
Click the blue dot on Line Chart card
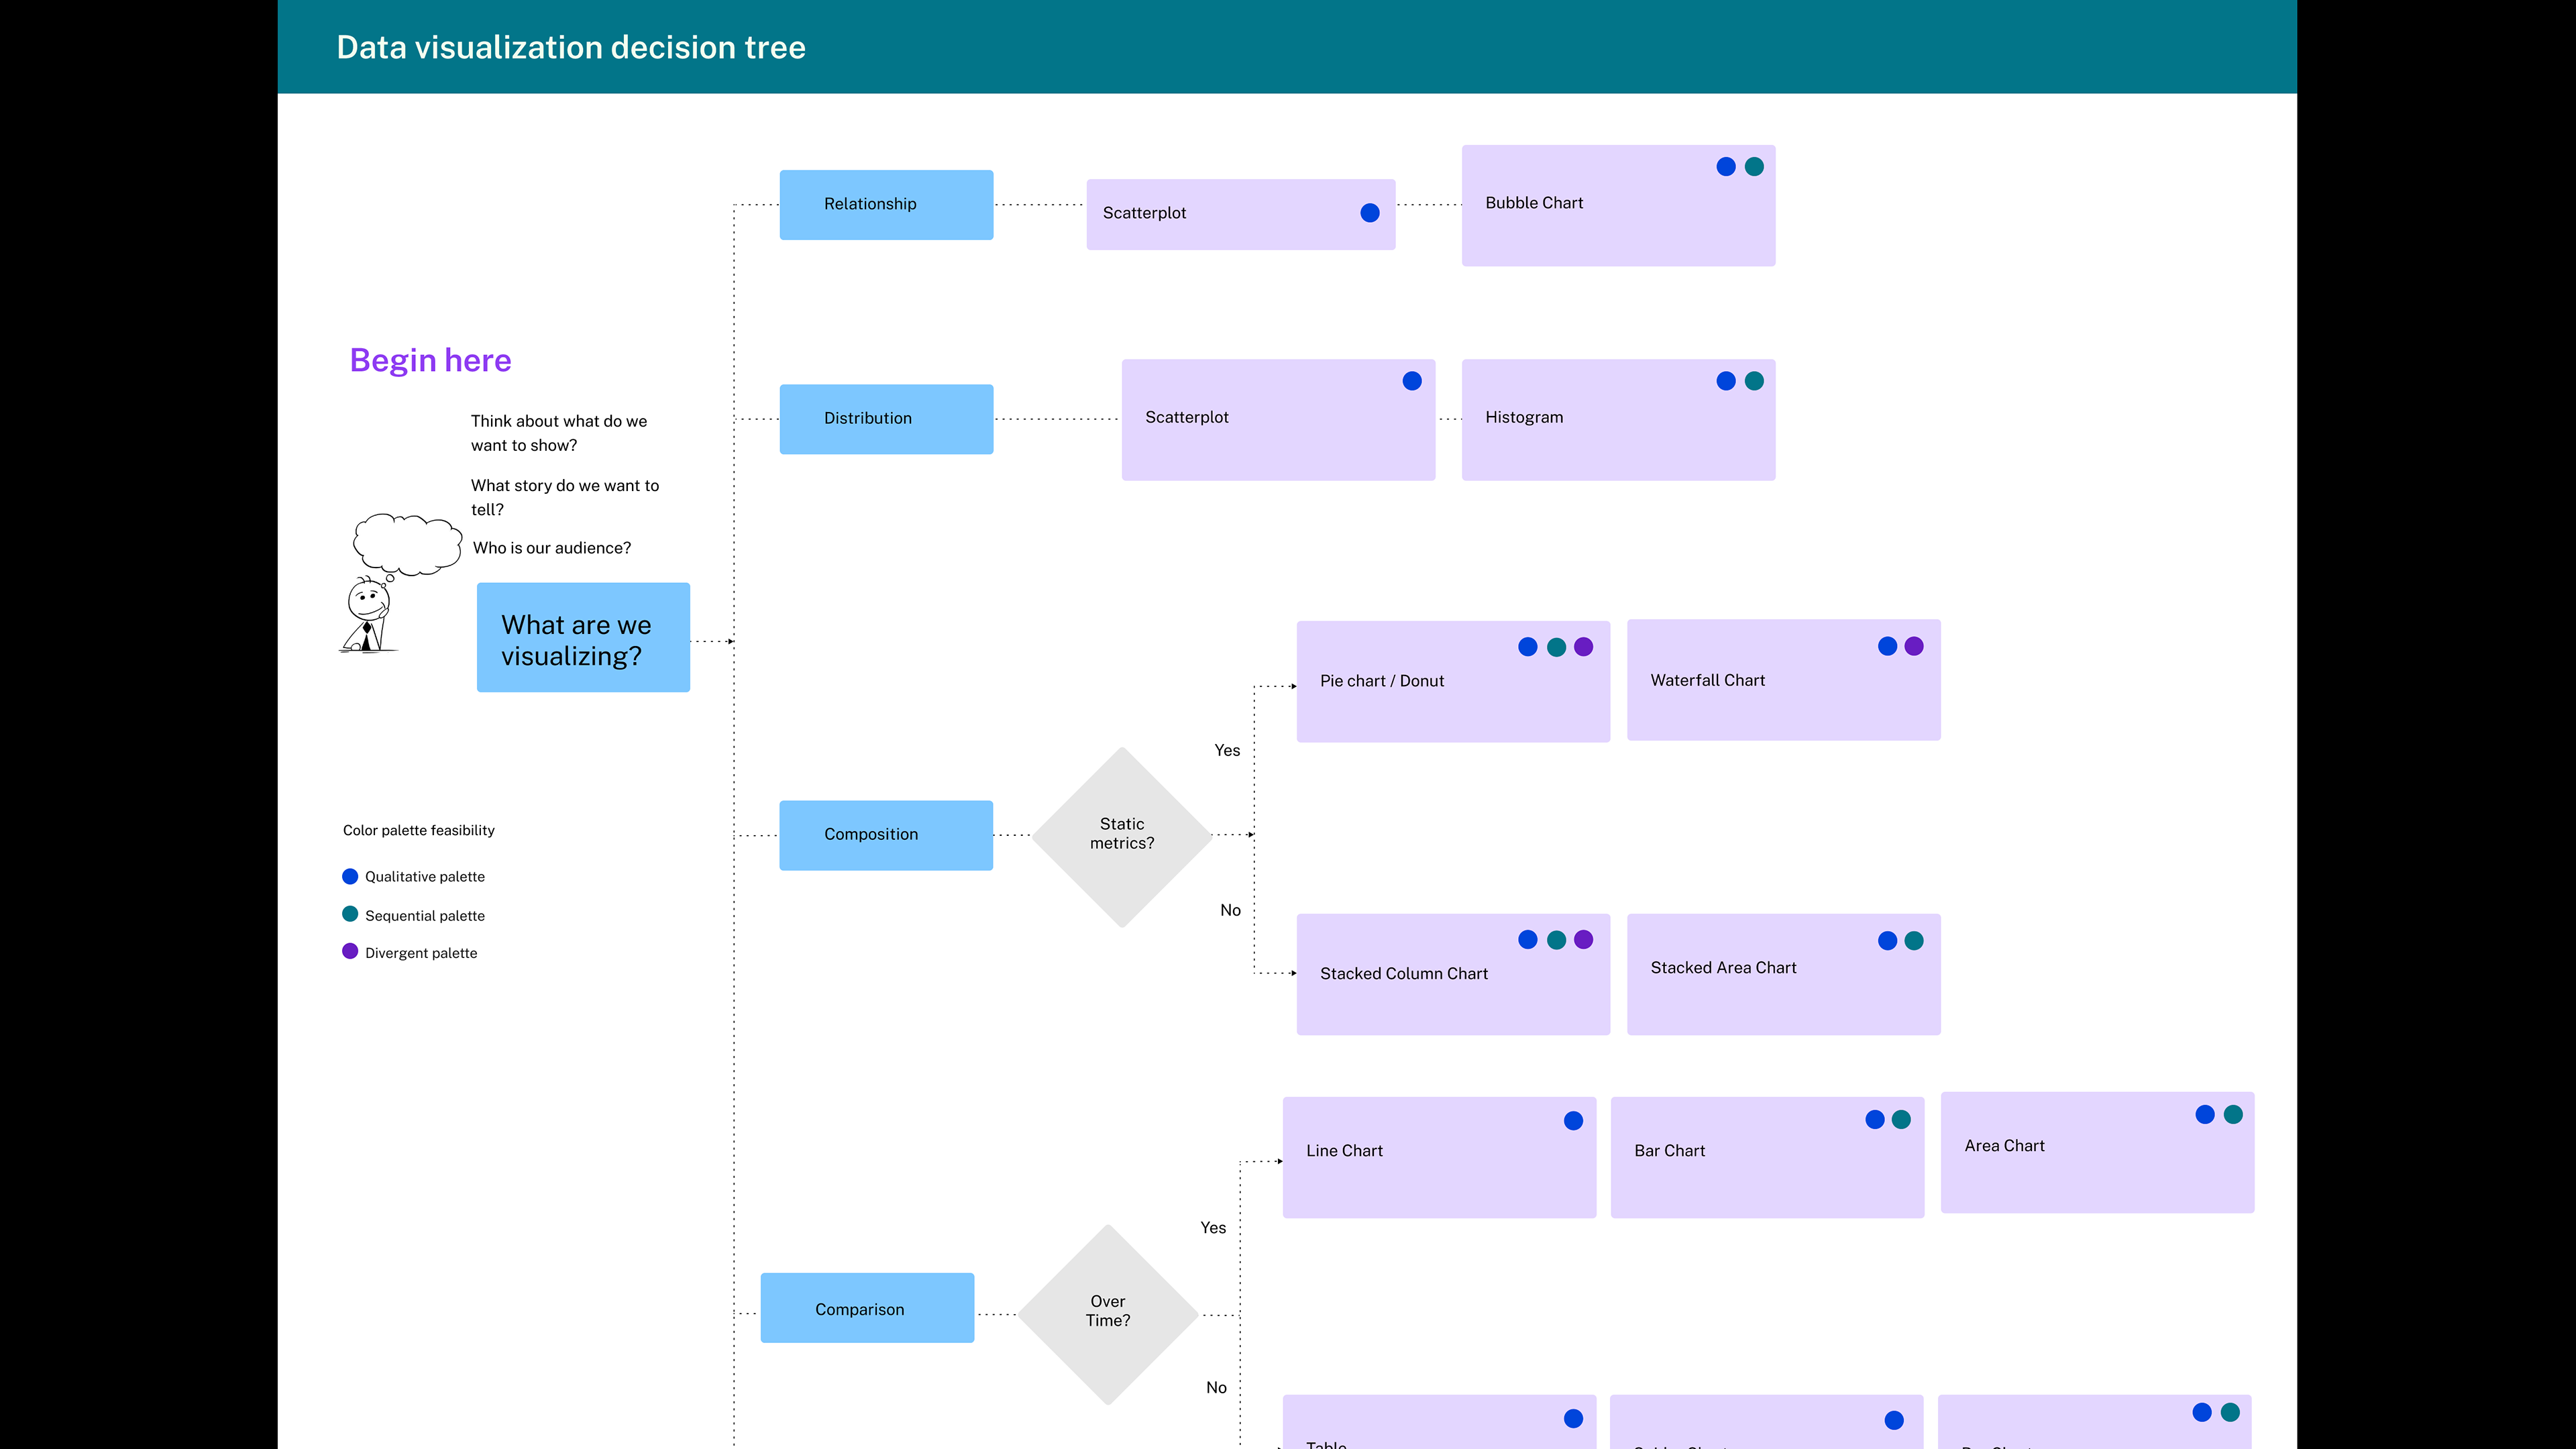click(1573, 1121)
